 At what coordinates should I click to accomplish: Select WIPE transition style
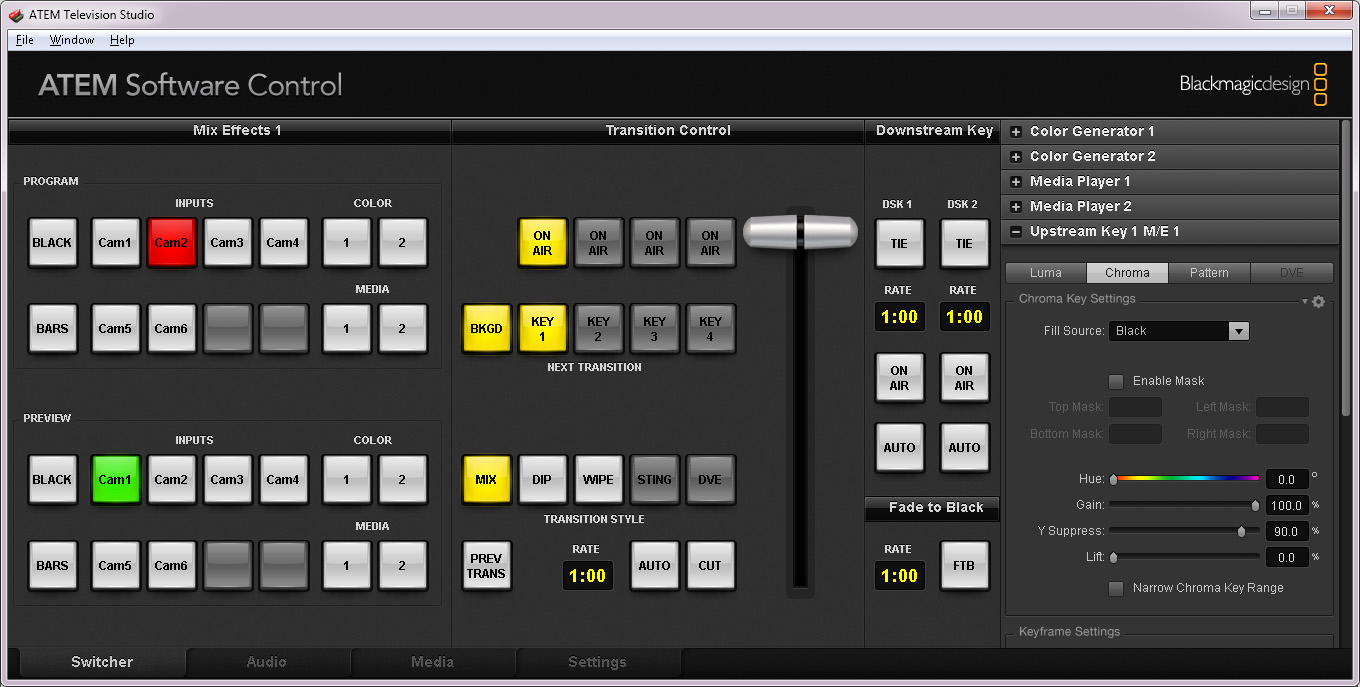pyautogui.click(x=598, y=480)
